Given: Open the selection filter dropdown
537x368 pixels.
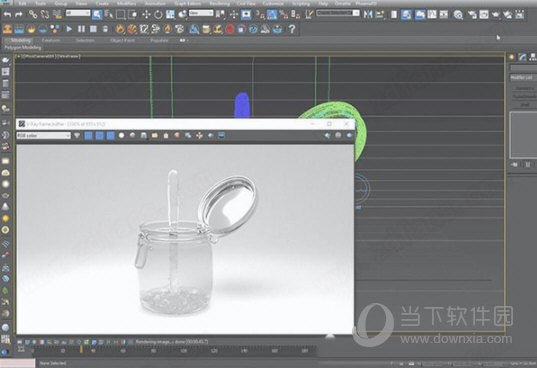Looking at the screenshot, I should pyautogui.click(x=78, y=13).
